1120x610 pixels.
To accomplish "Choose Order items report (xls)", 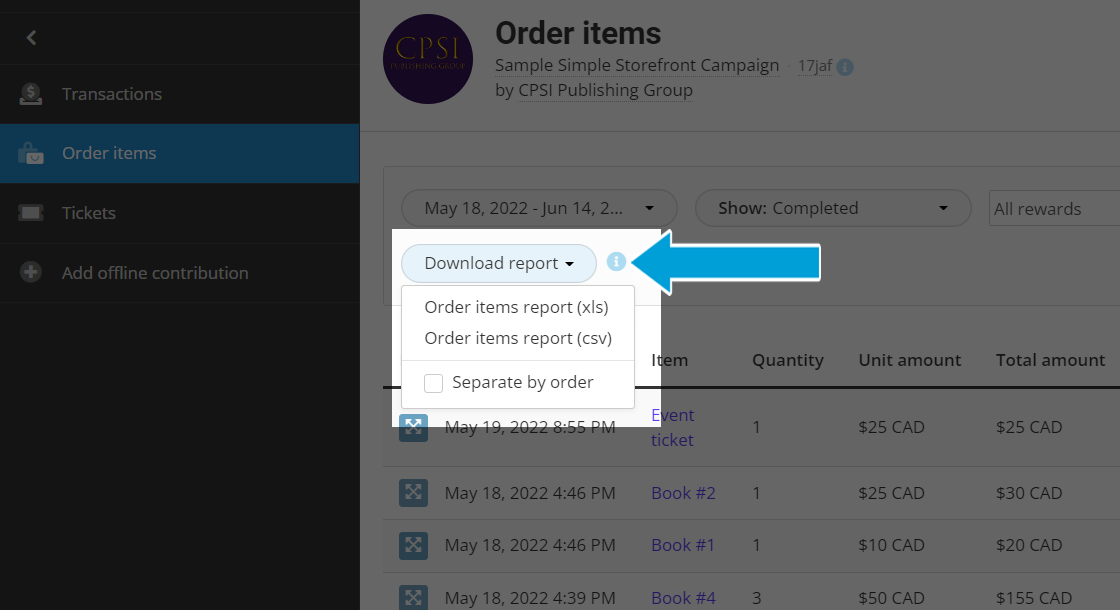I will click(516, 307).
